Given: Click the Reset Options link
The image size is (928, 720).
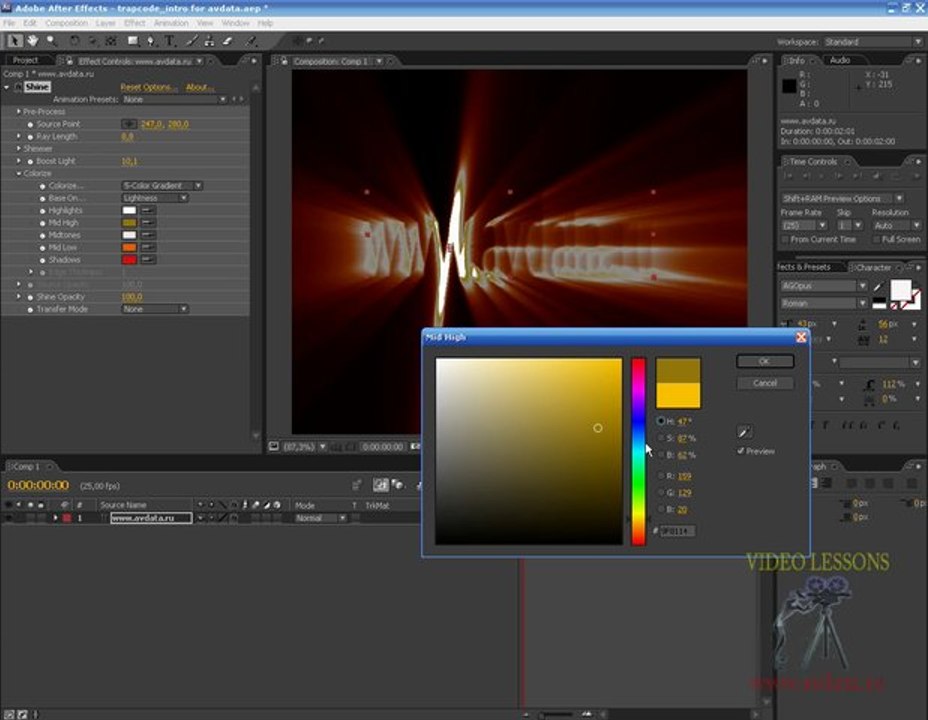Looking at the screenshot, I should [148, 87].
